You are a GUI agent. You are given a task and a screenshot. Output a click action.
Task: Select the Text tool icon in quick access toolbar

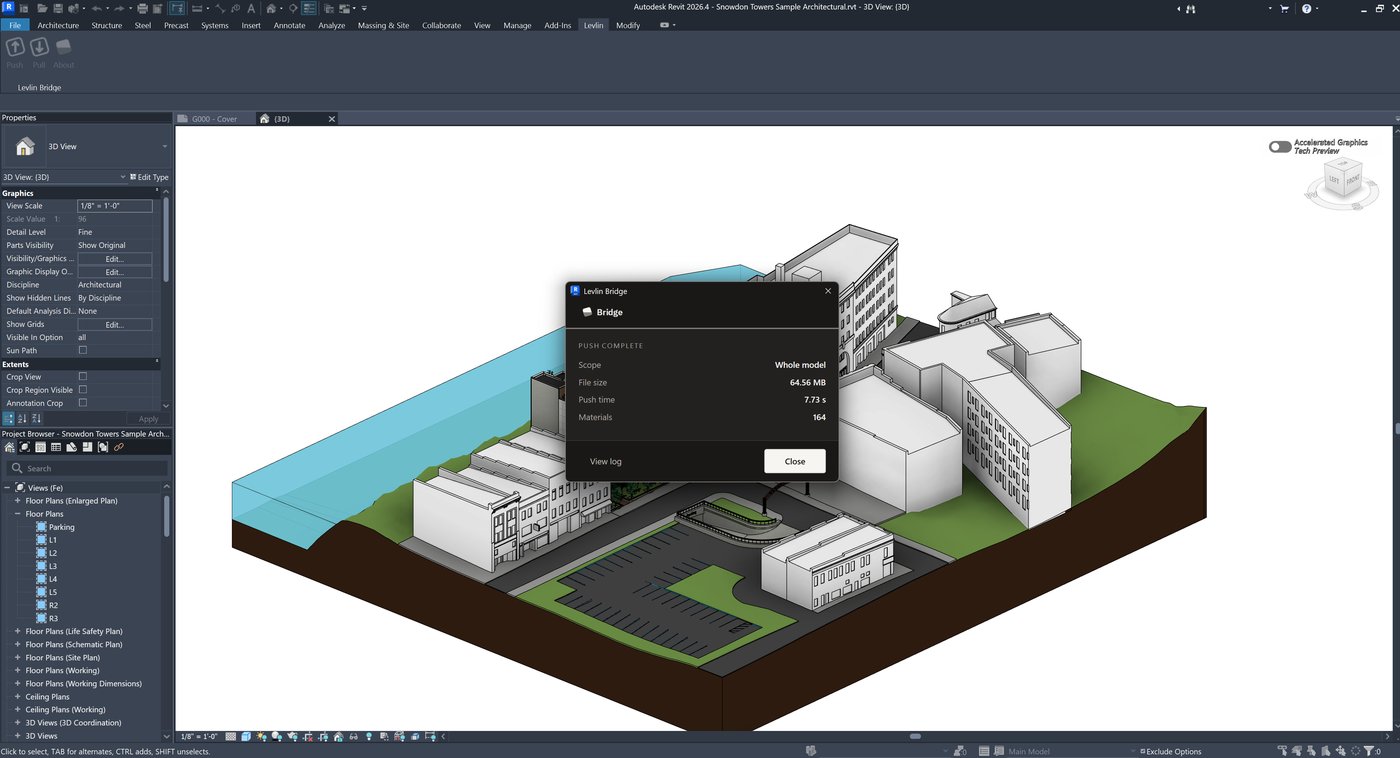(251, 8)
